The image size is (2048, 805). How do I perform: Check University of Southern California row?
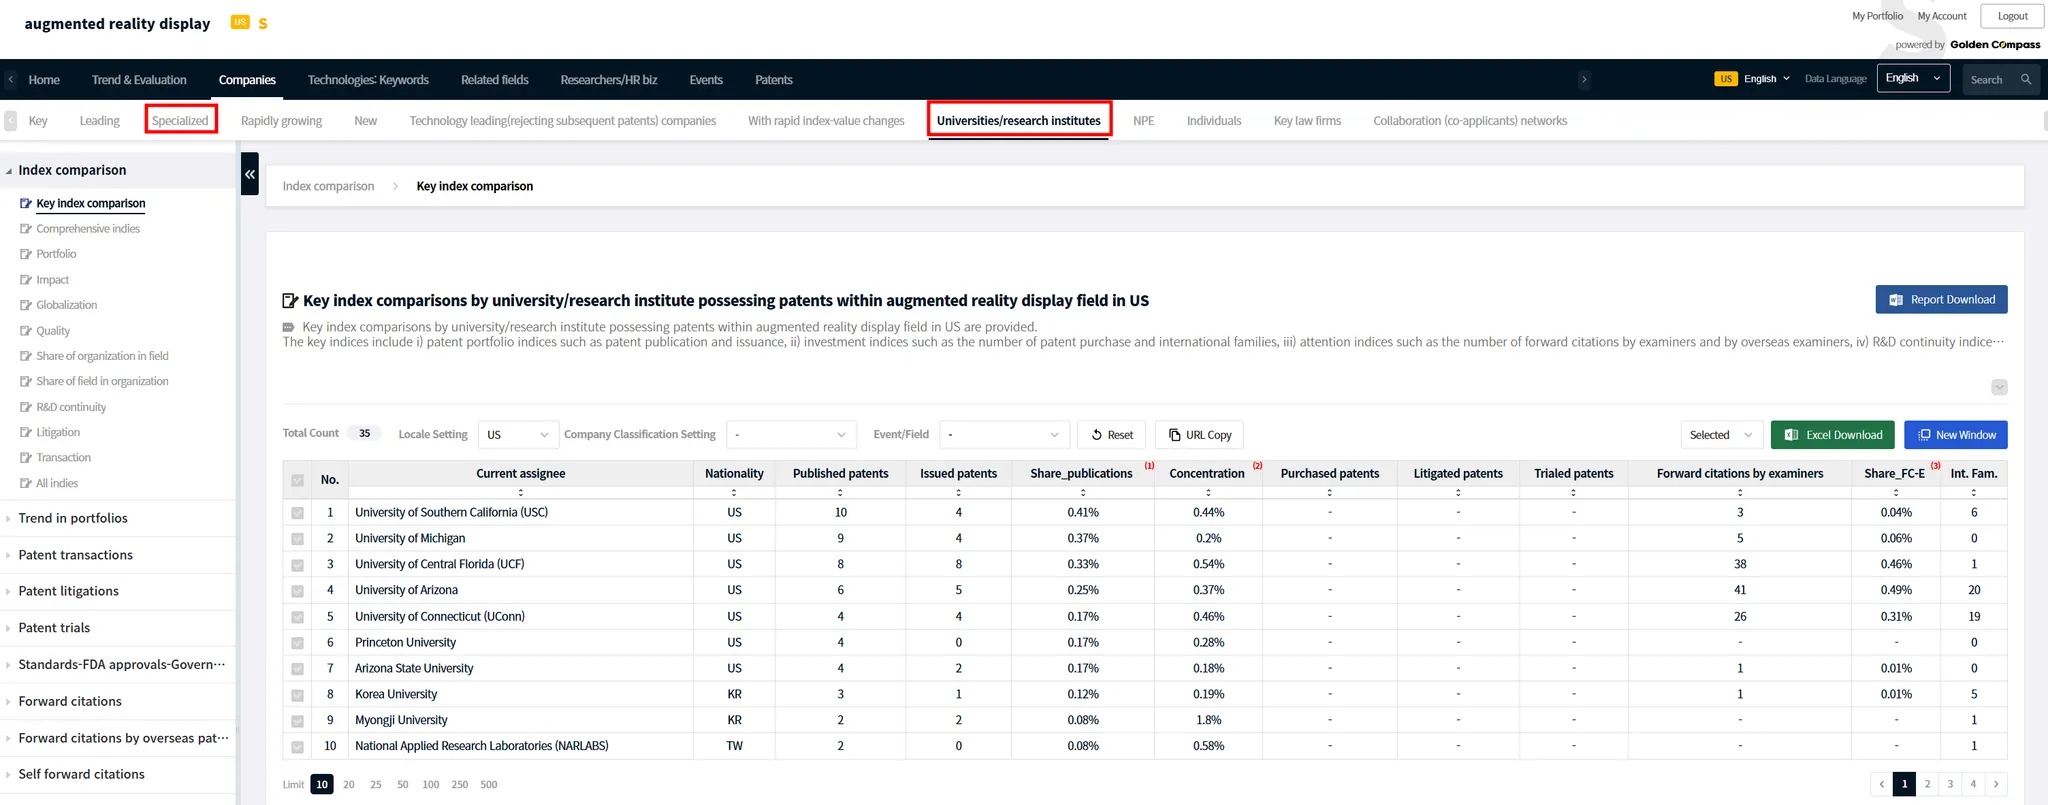pos(297,513)
